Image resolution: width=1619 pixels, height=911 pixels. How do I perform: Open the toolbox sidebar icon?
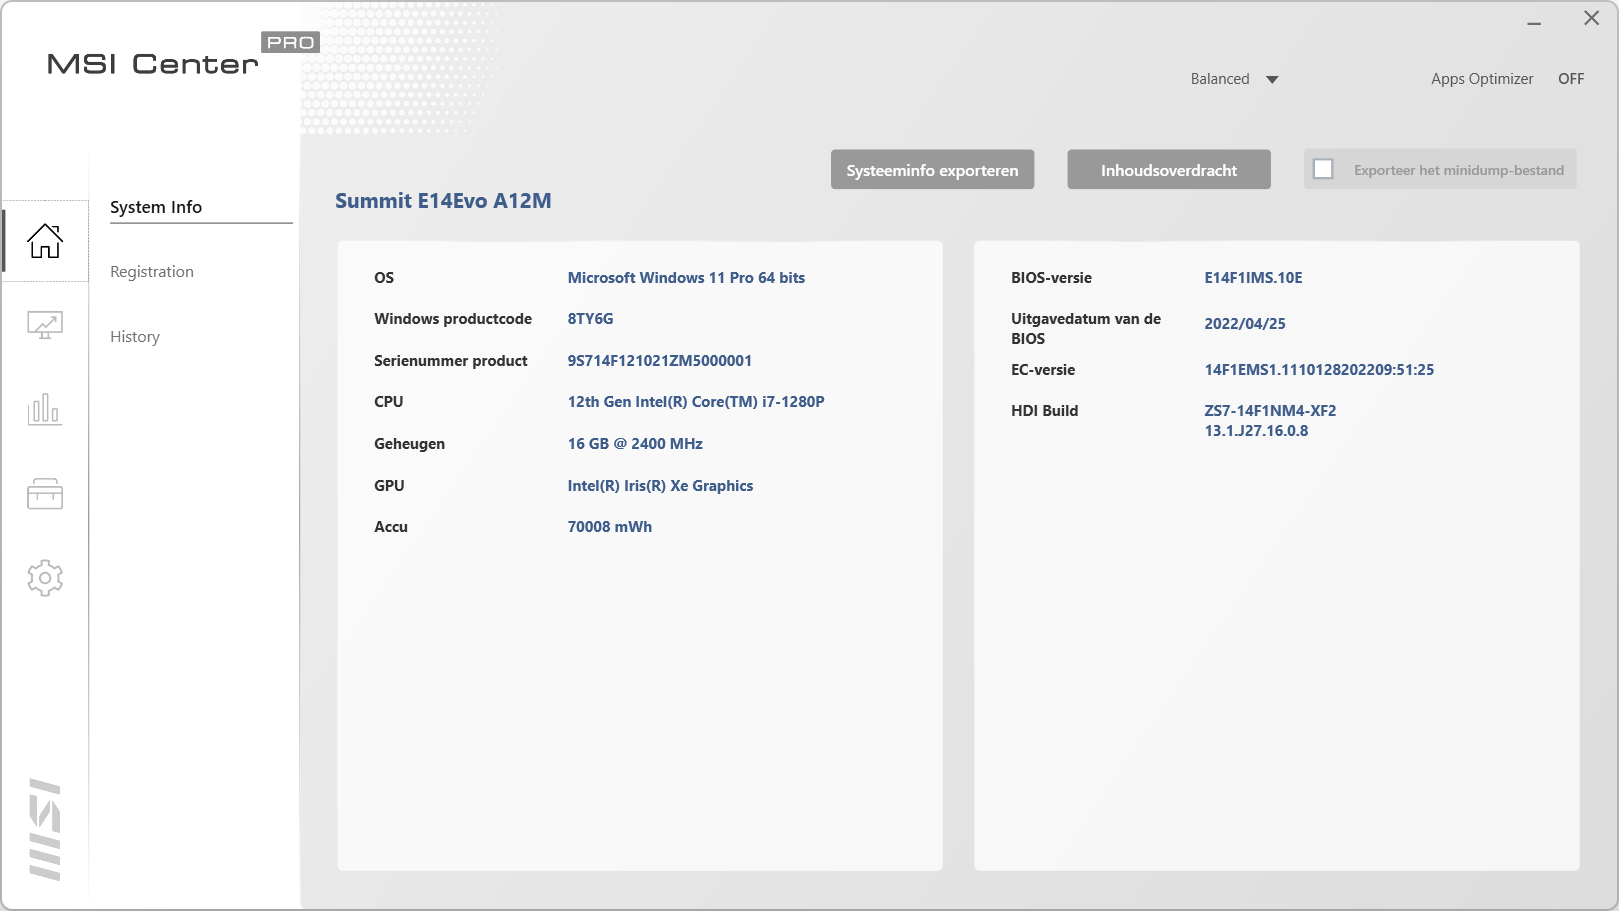coord(45,493)
